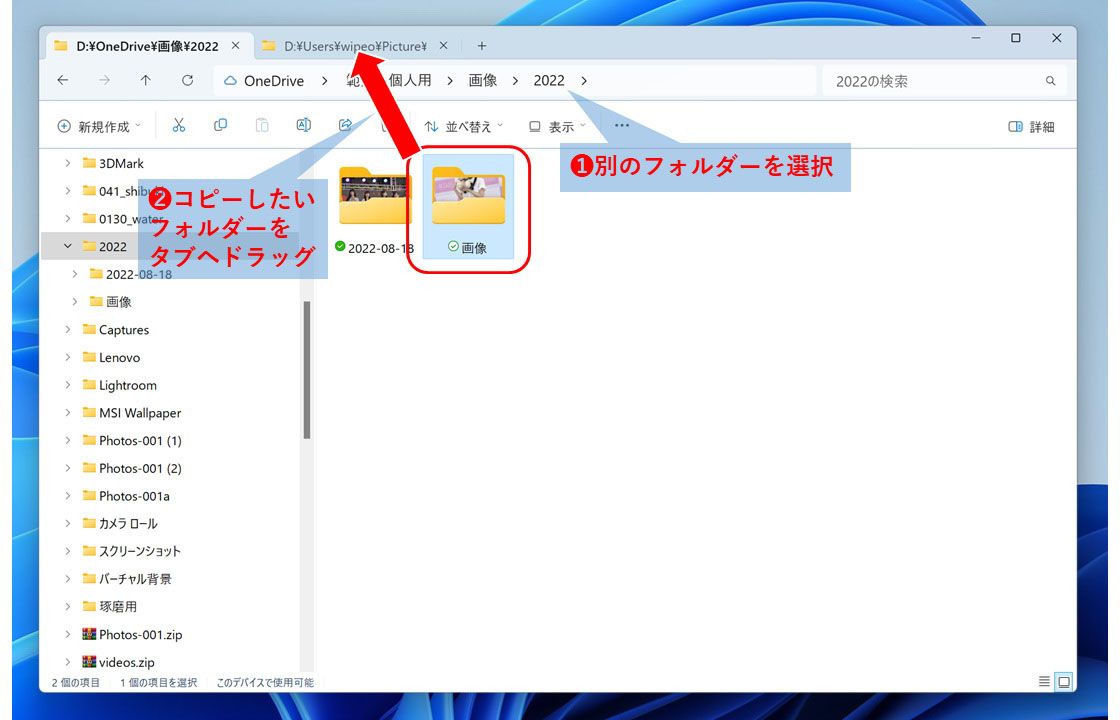This screenshot has width=1120, height=720.
Task: Switch to details list view icon
Action: [1044, 681]
